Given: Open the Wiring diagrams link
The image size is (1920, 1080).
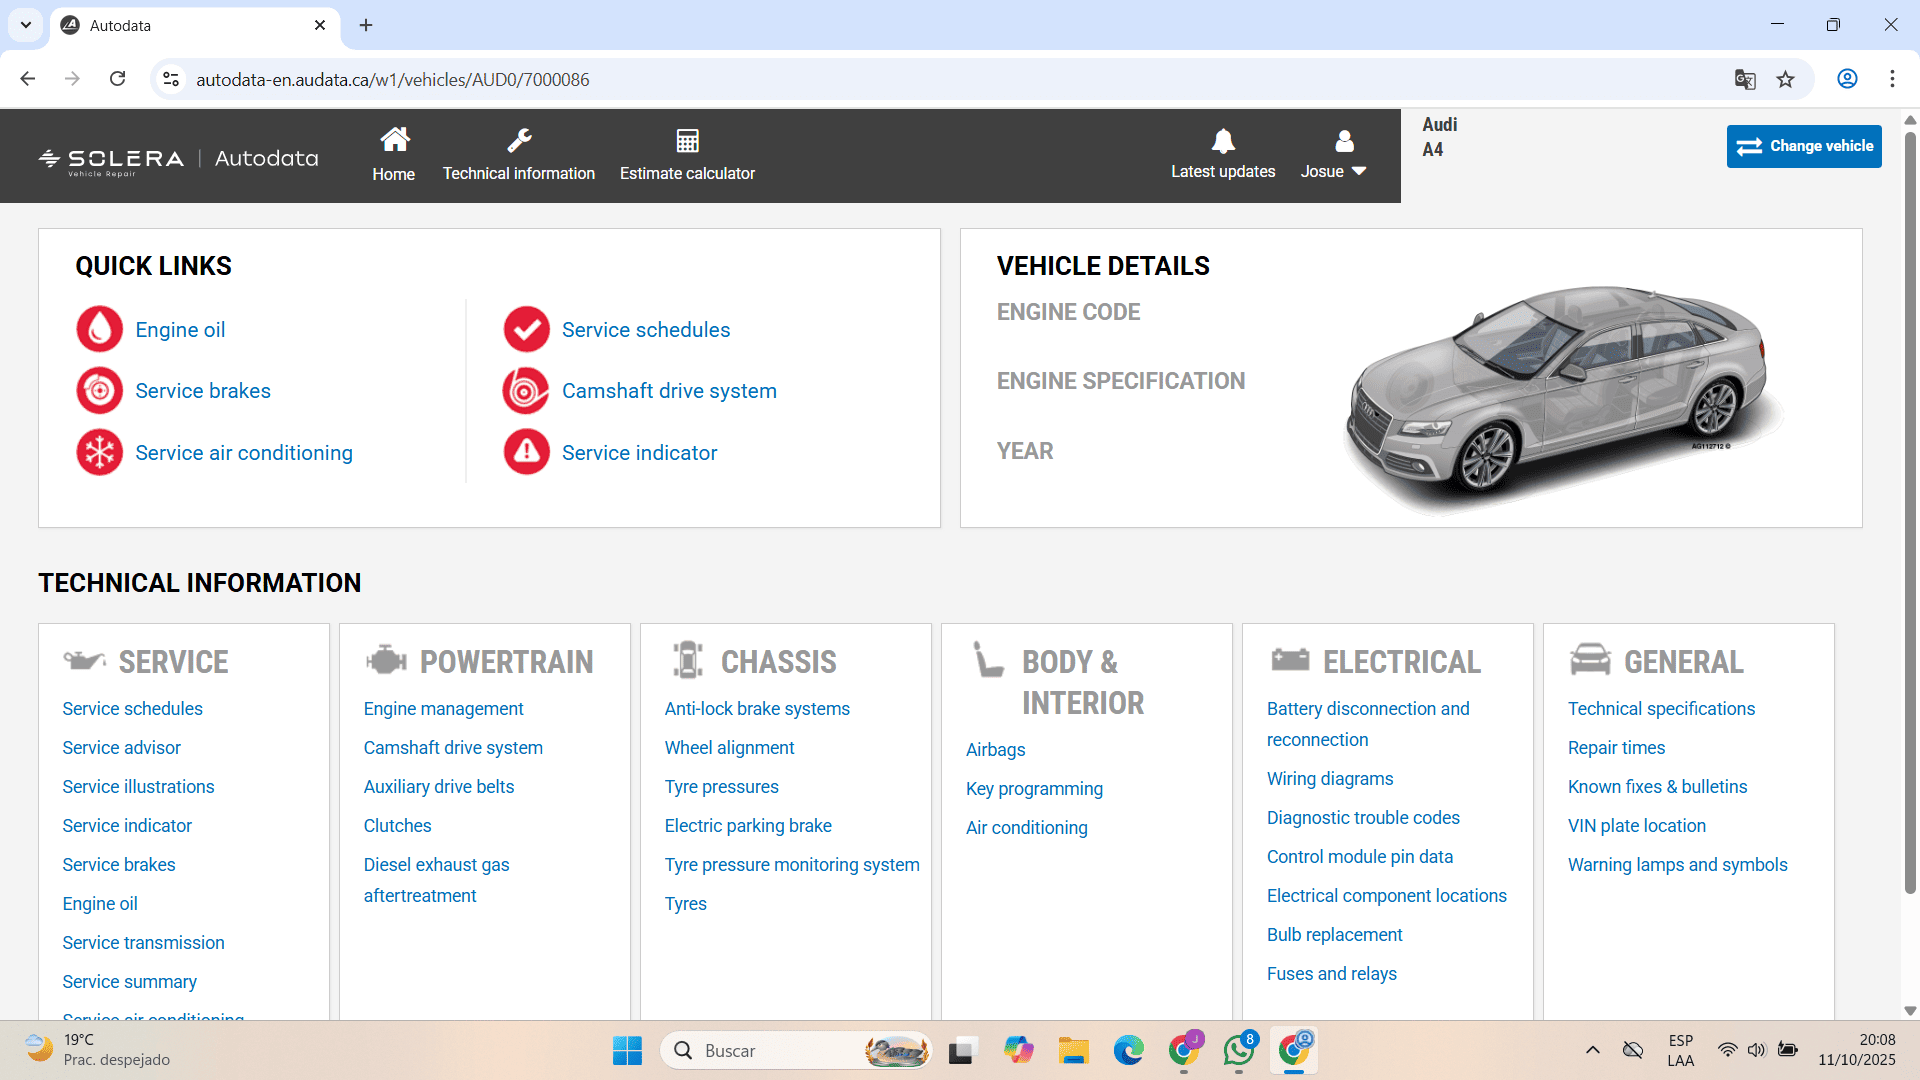Looking at the screenshot, I should coord(1329,778).
